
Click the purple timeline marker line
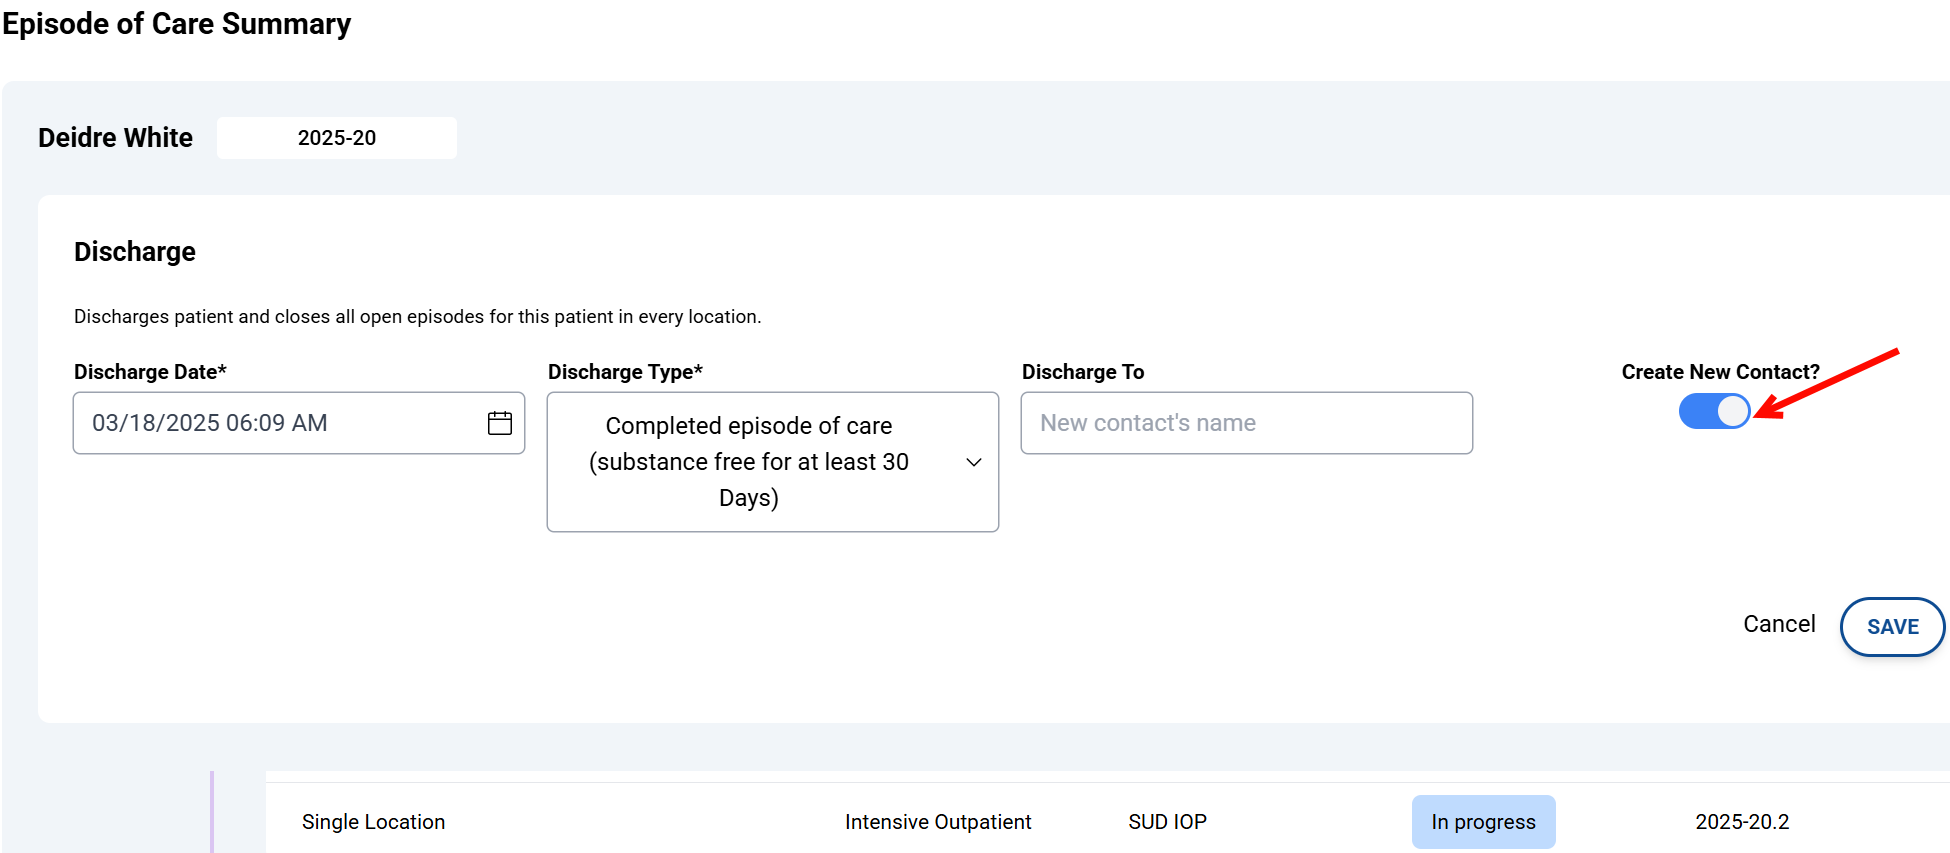pos(212,811)
